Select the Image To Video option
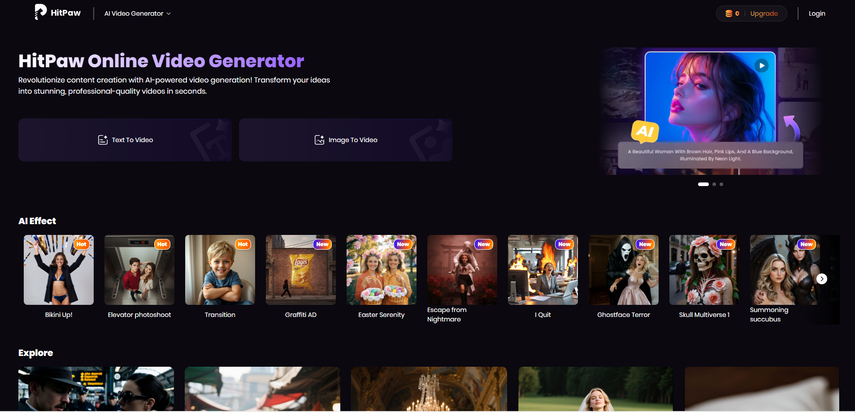 coord(346,140)
